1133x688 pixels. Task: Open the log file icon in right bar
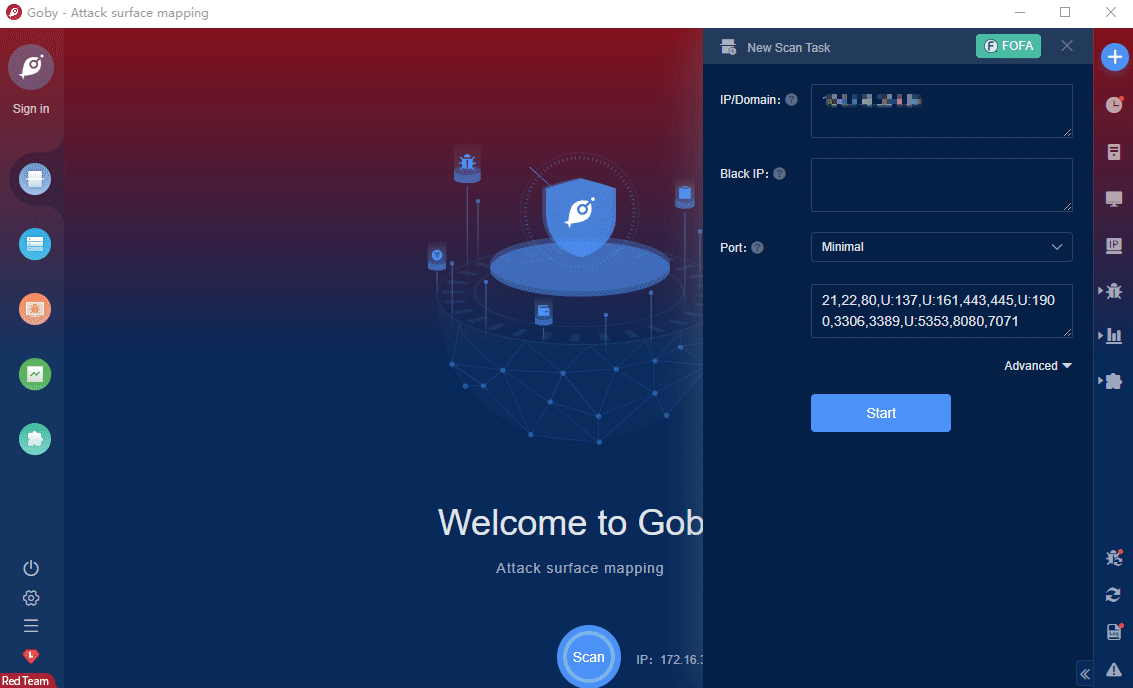pyautogui.click(x=1114, y=632)
